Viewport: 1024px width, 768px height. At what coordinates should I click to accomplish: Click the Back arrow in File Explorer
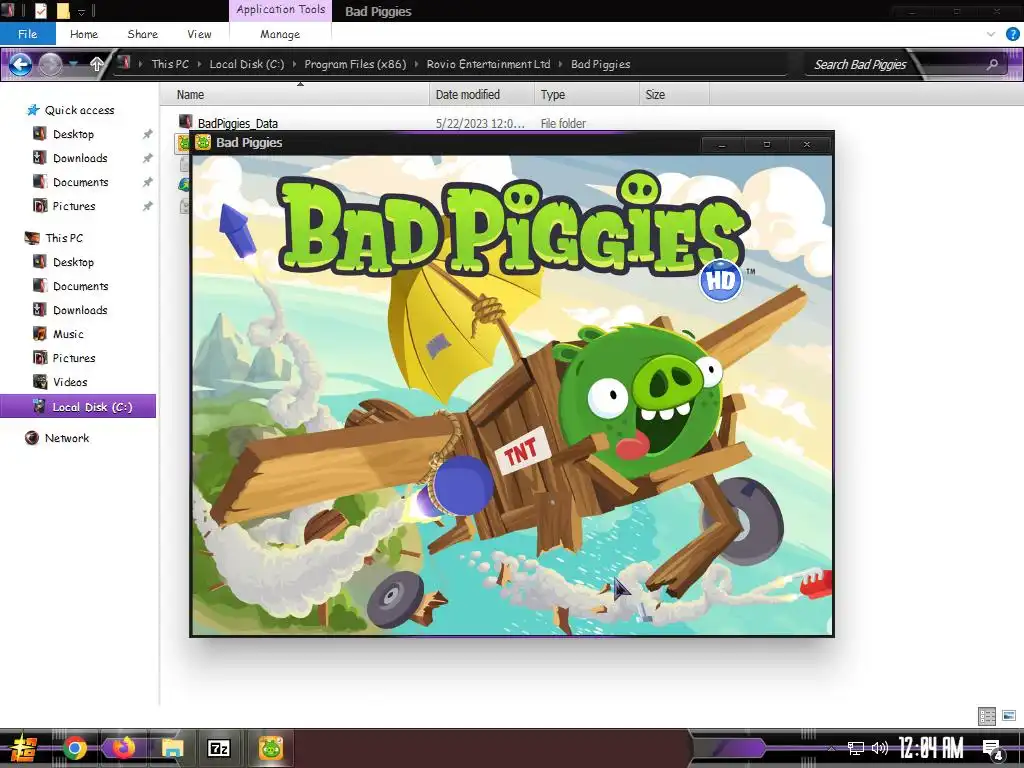pos(20,64)
